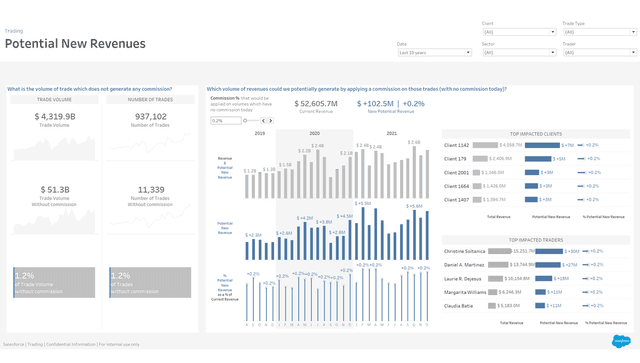The image size is (640, 363).
Task: Select Daniel A. Martinez trader row
Action: tap(536, 265)
